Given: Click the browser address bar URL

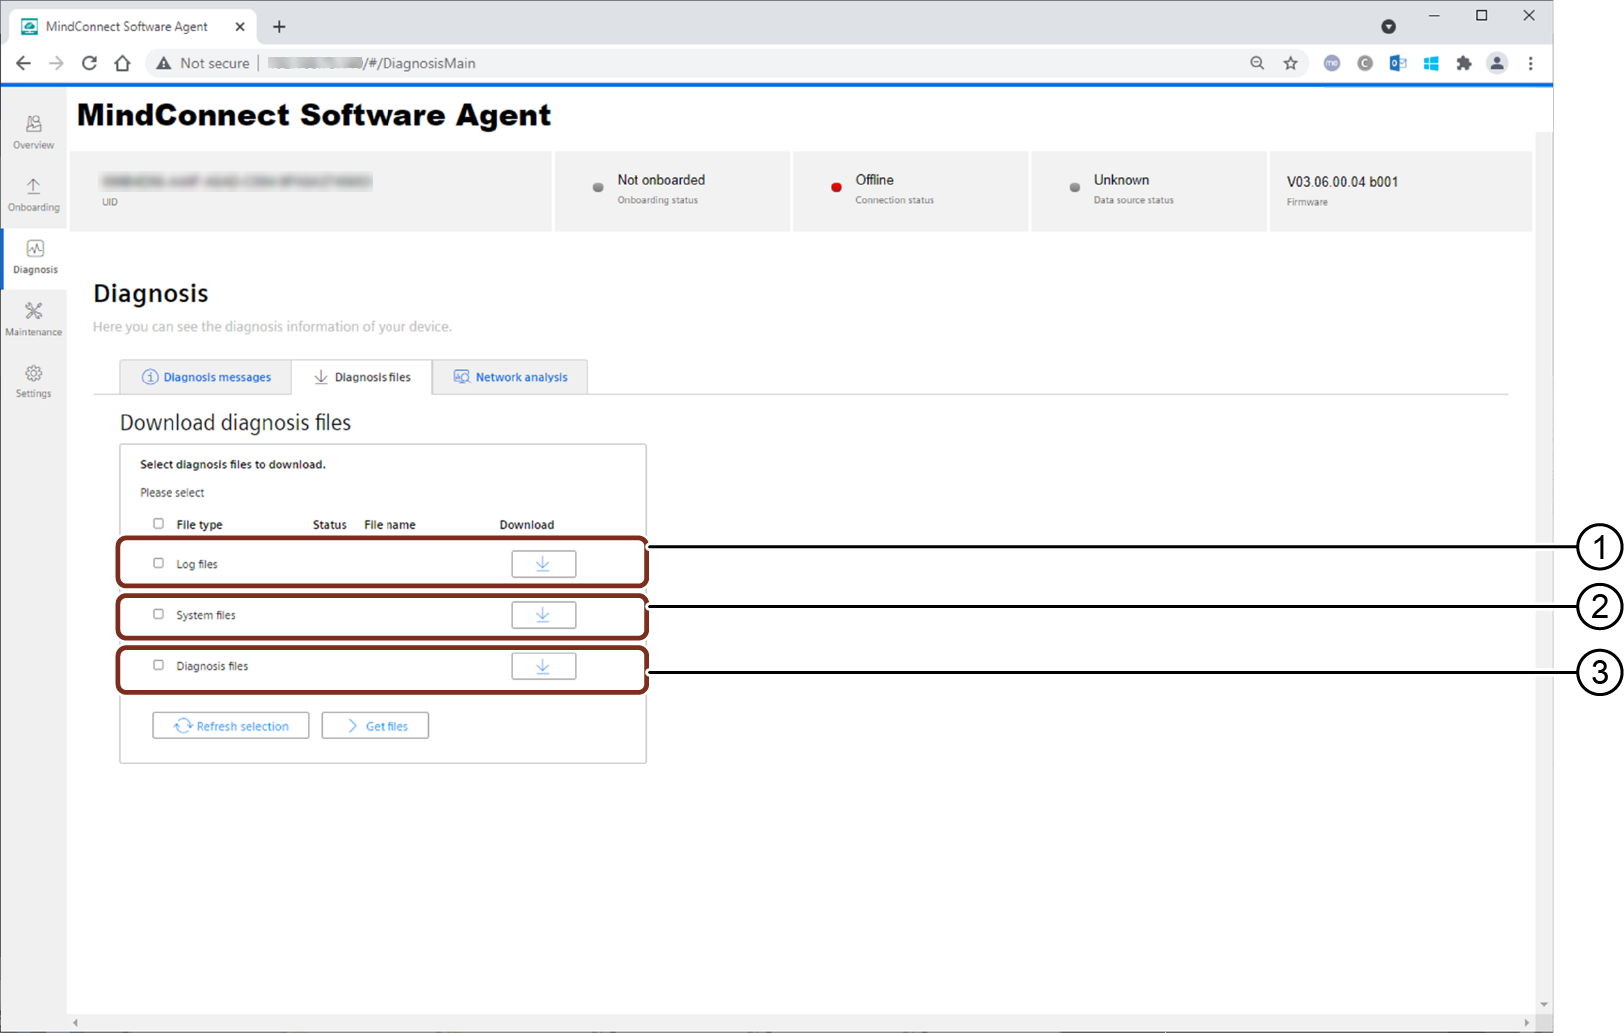Looking at the screenshot, I should tap(372, 63).
